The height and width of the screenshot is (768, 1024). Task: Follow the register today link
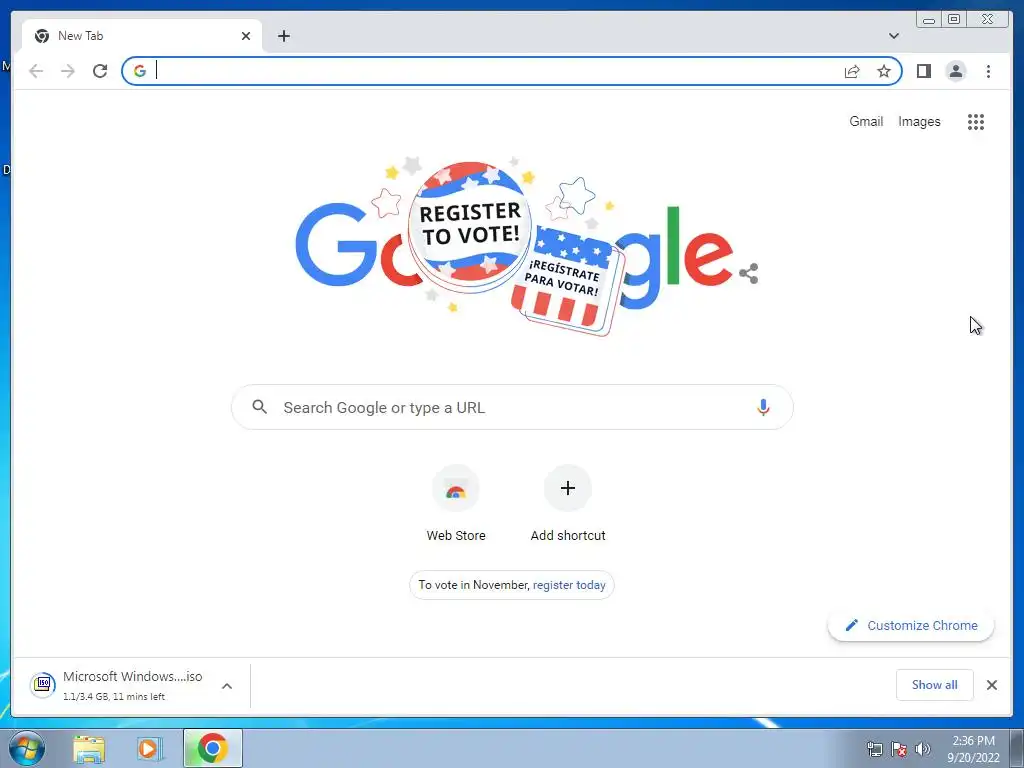(569, 585)
